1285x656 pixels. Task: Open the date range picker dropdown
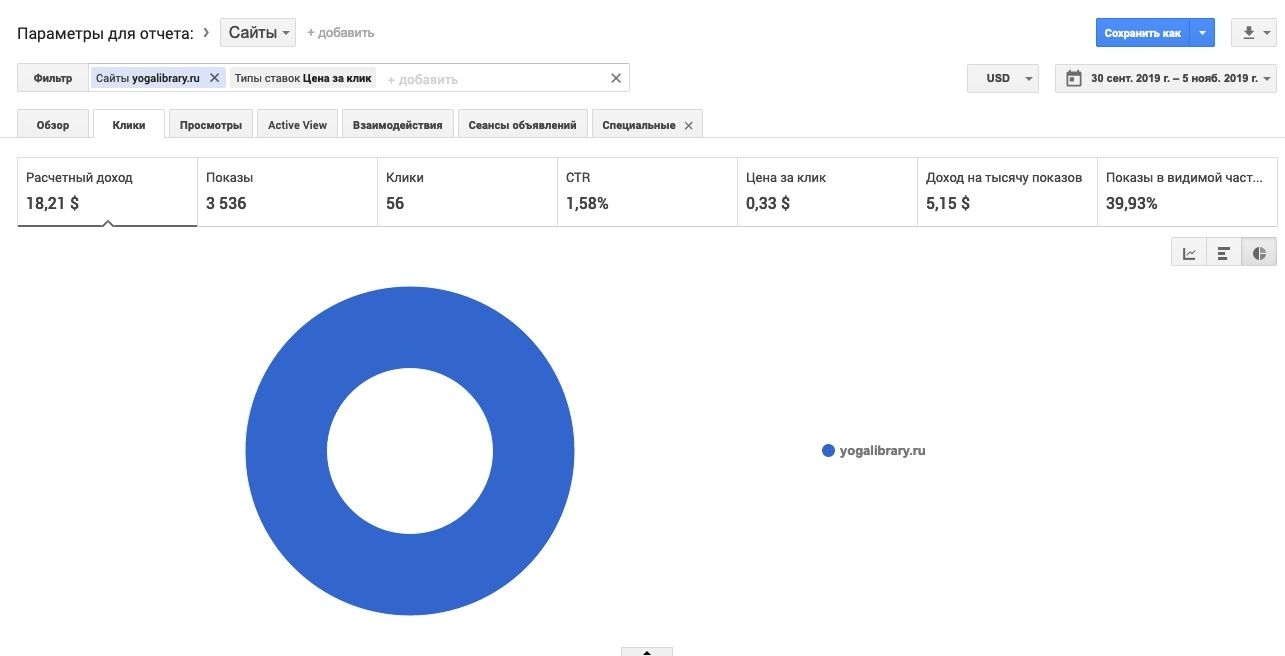[x=1166, y=78]
